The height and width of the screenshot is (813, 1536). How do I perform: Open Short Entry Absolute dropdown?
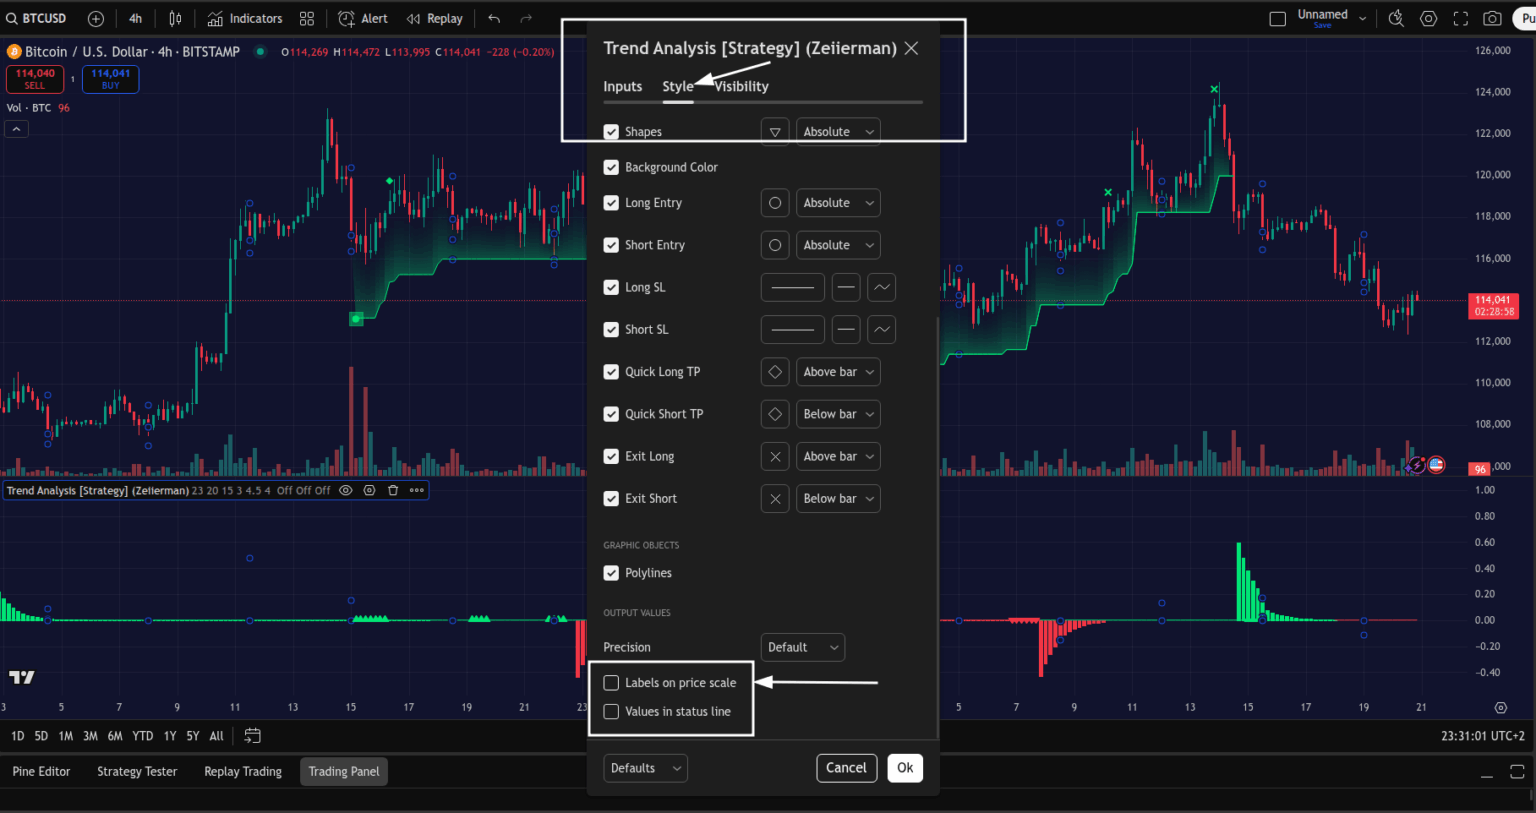[x=838, y=245]
